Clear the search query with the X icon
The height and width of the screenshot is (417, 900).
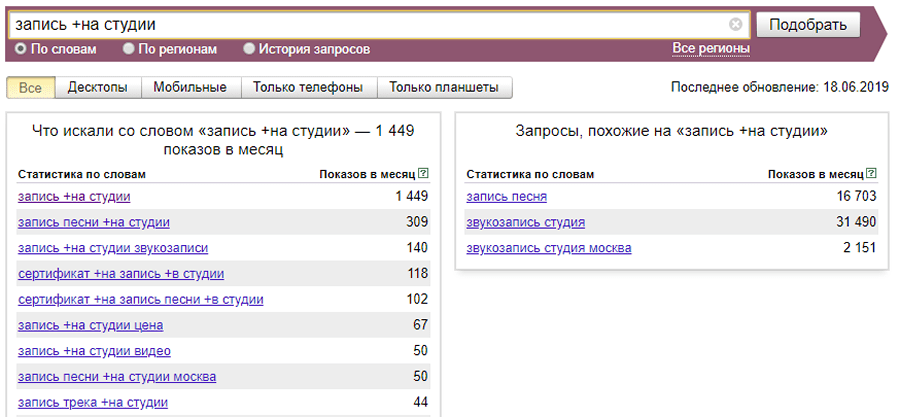(x=736, y=24)
